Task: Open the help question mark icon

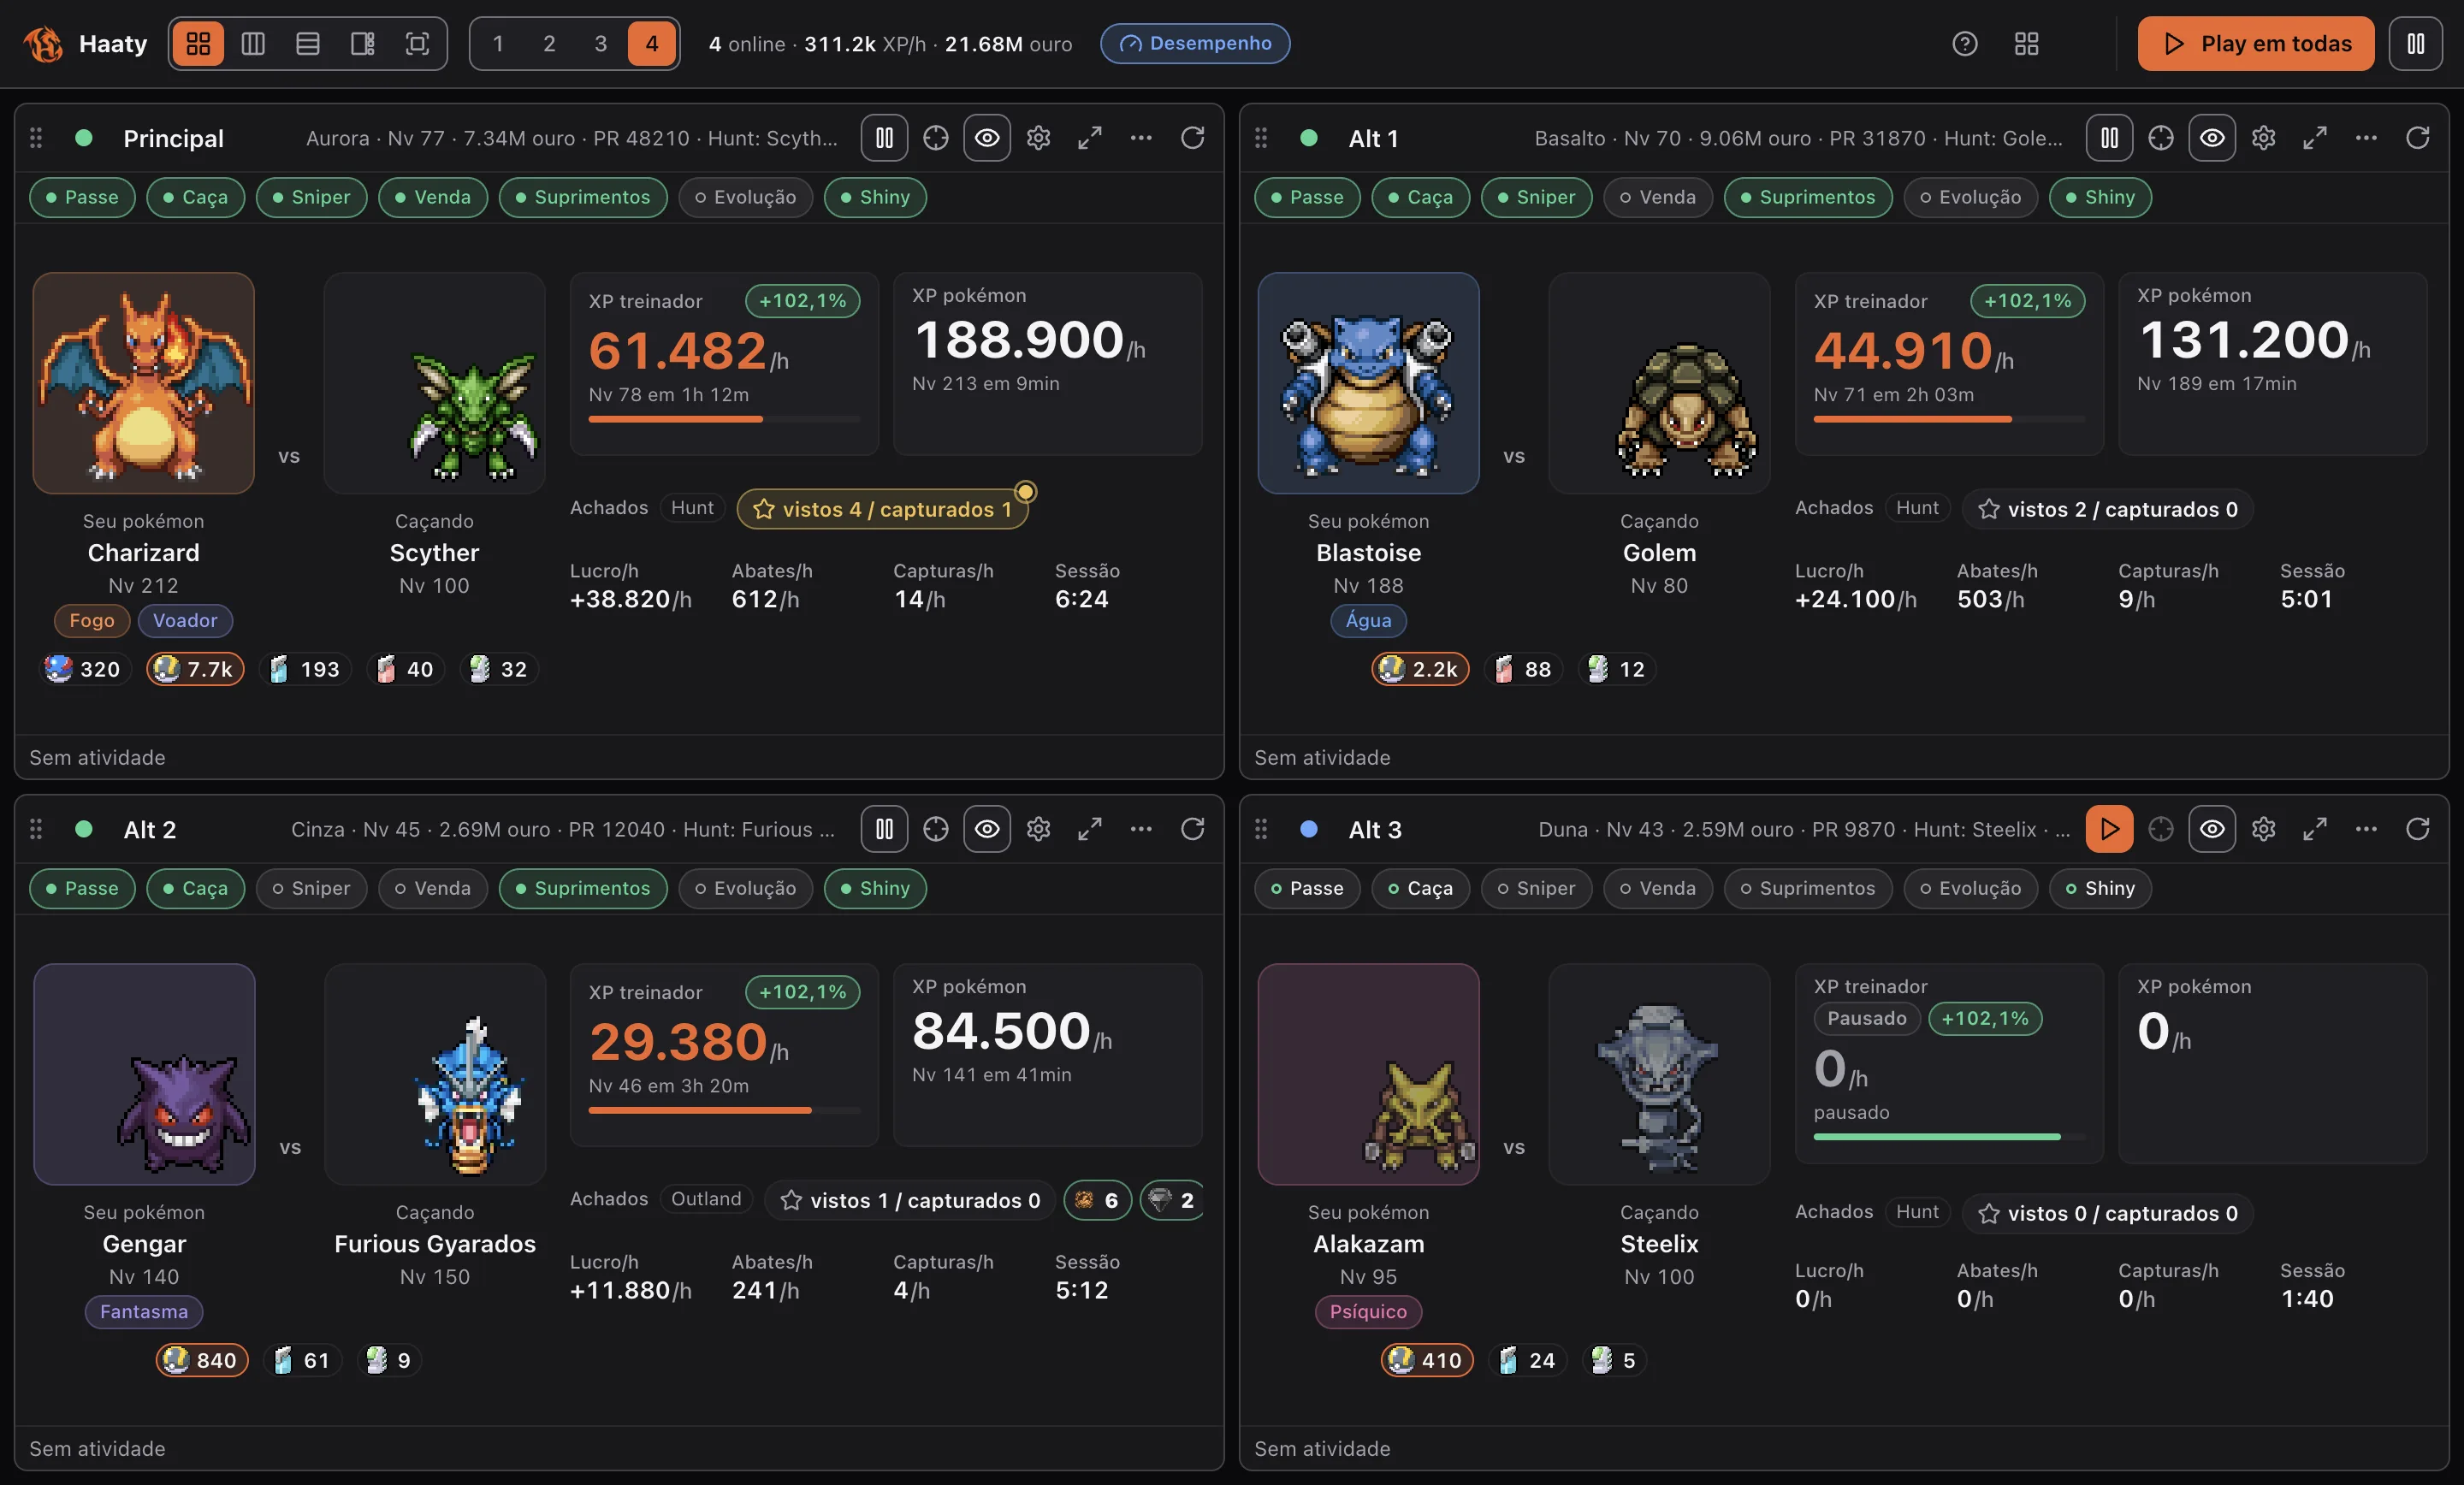Action: tap(1964, 44)
